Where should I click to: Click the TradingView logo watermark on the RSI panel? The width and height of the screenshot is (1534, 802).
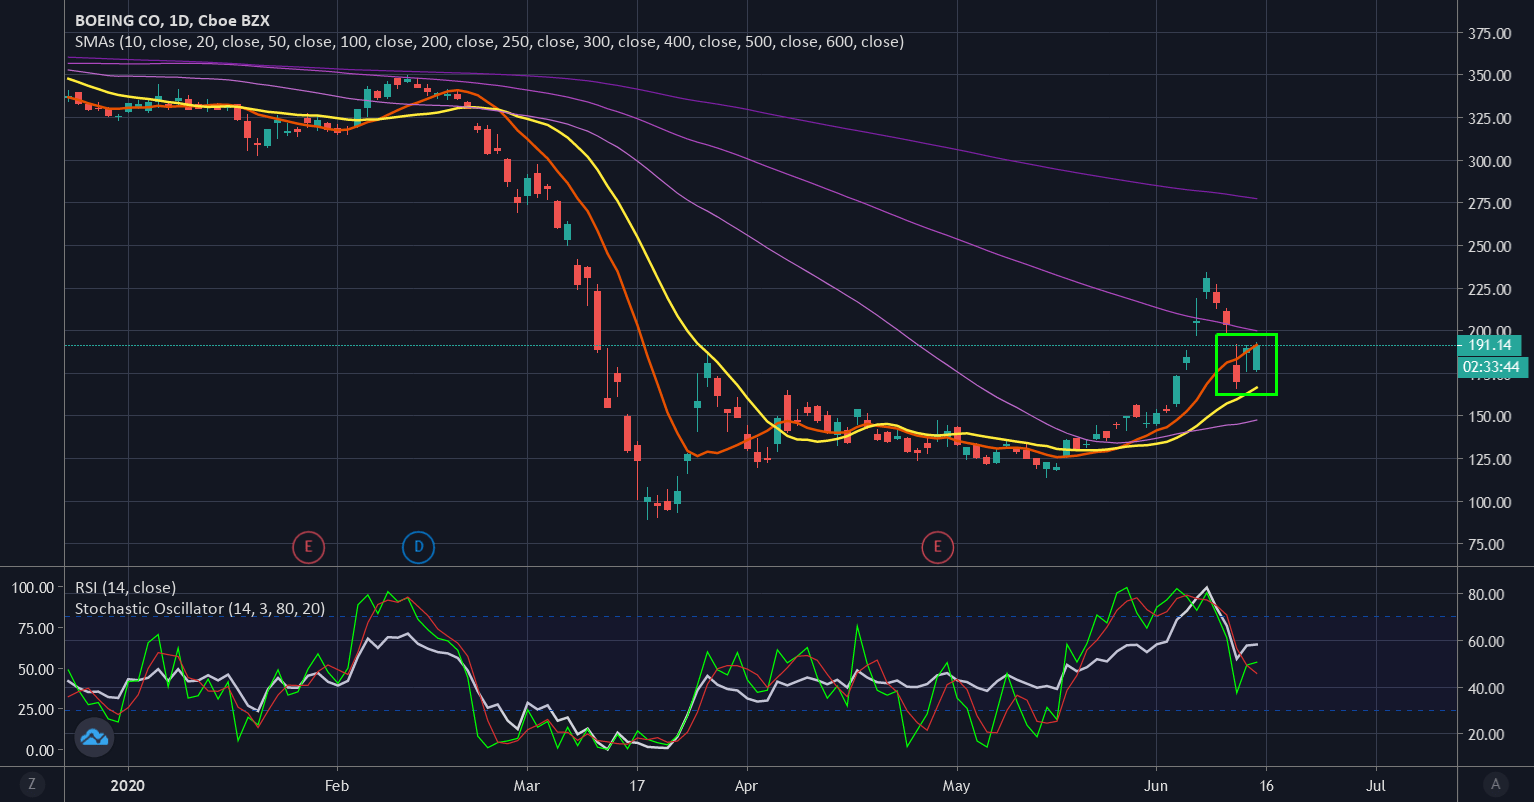click(x=93, y=738)
